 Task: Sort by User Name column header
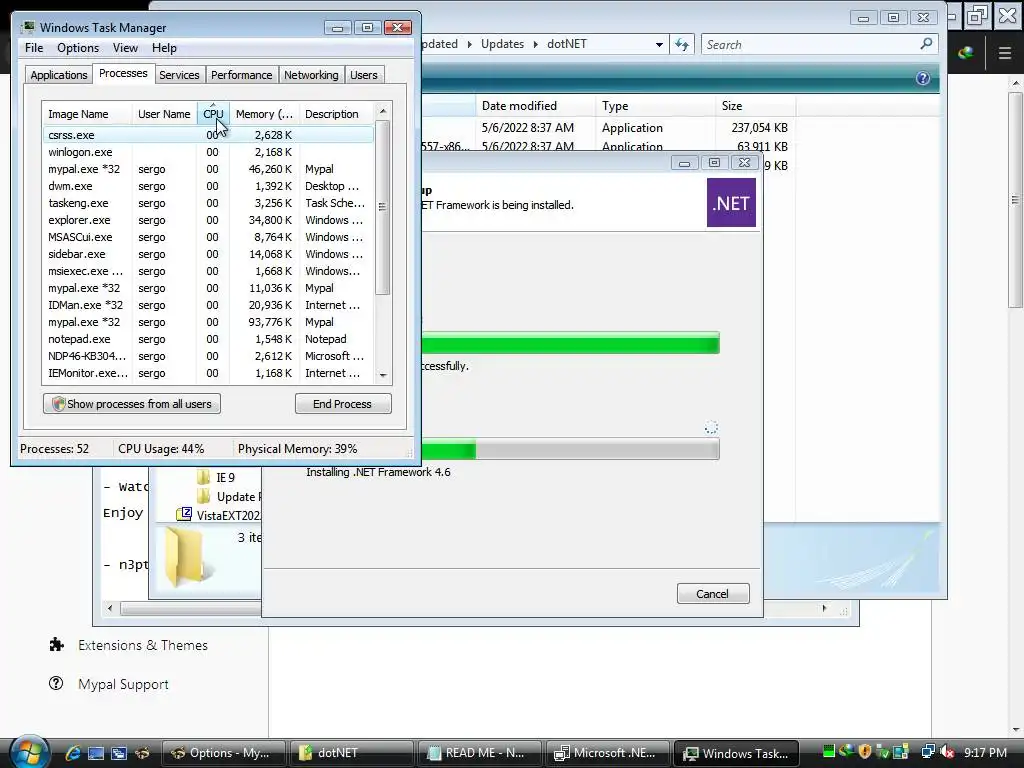click(x=164, y=114)
